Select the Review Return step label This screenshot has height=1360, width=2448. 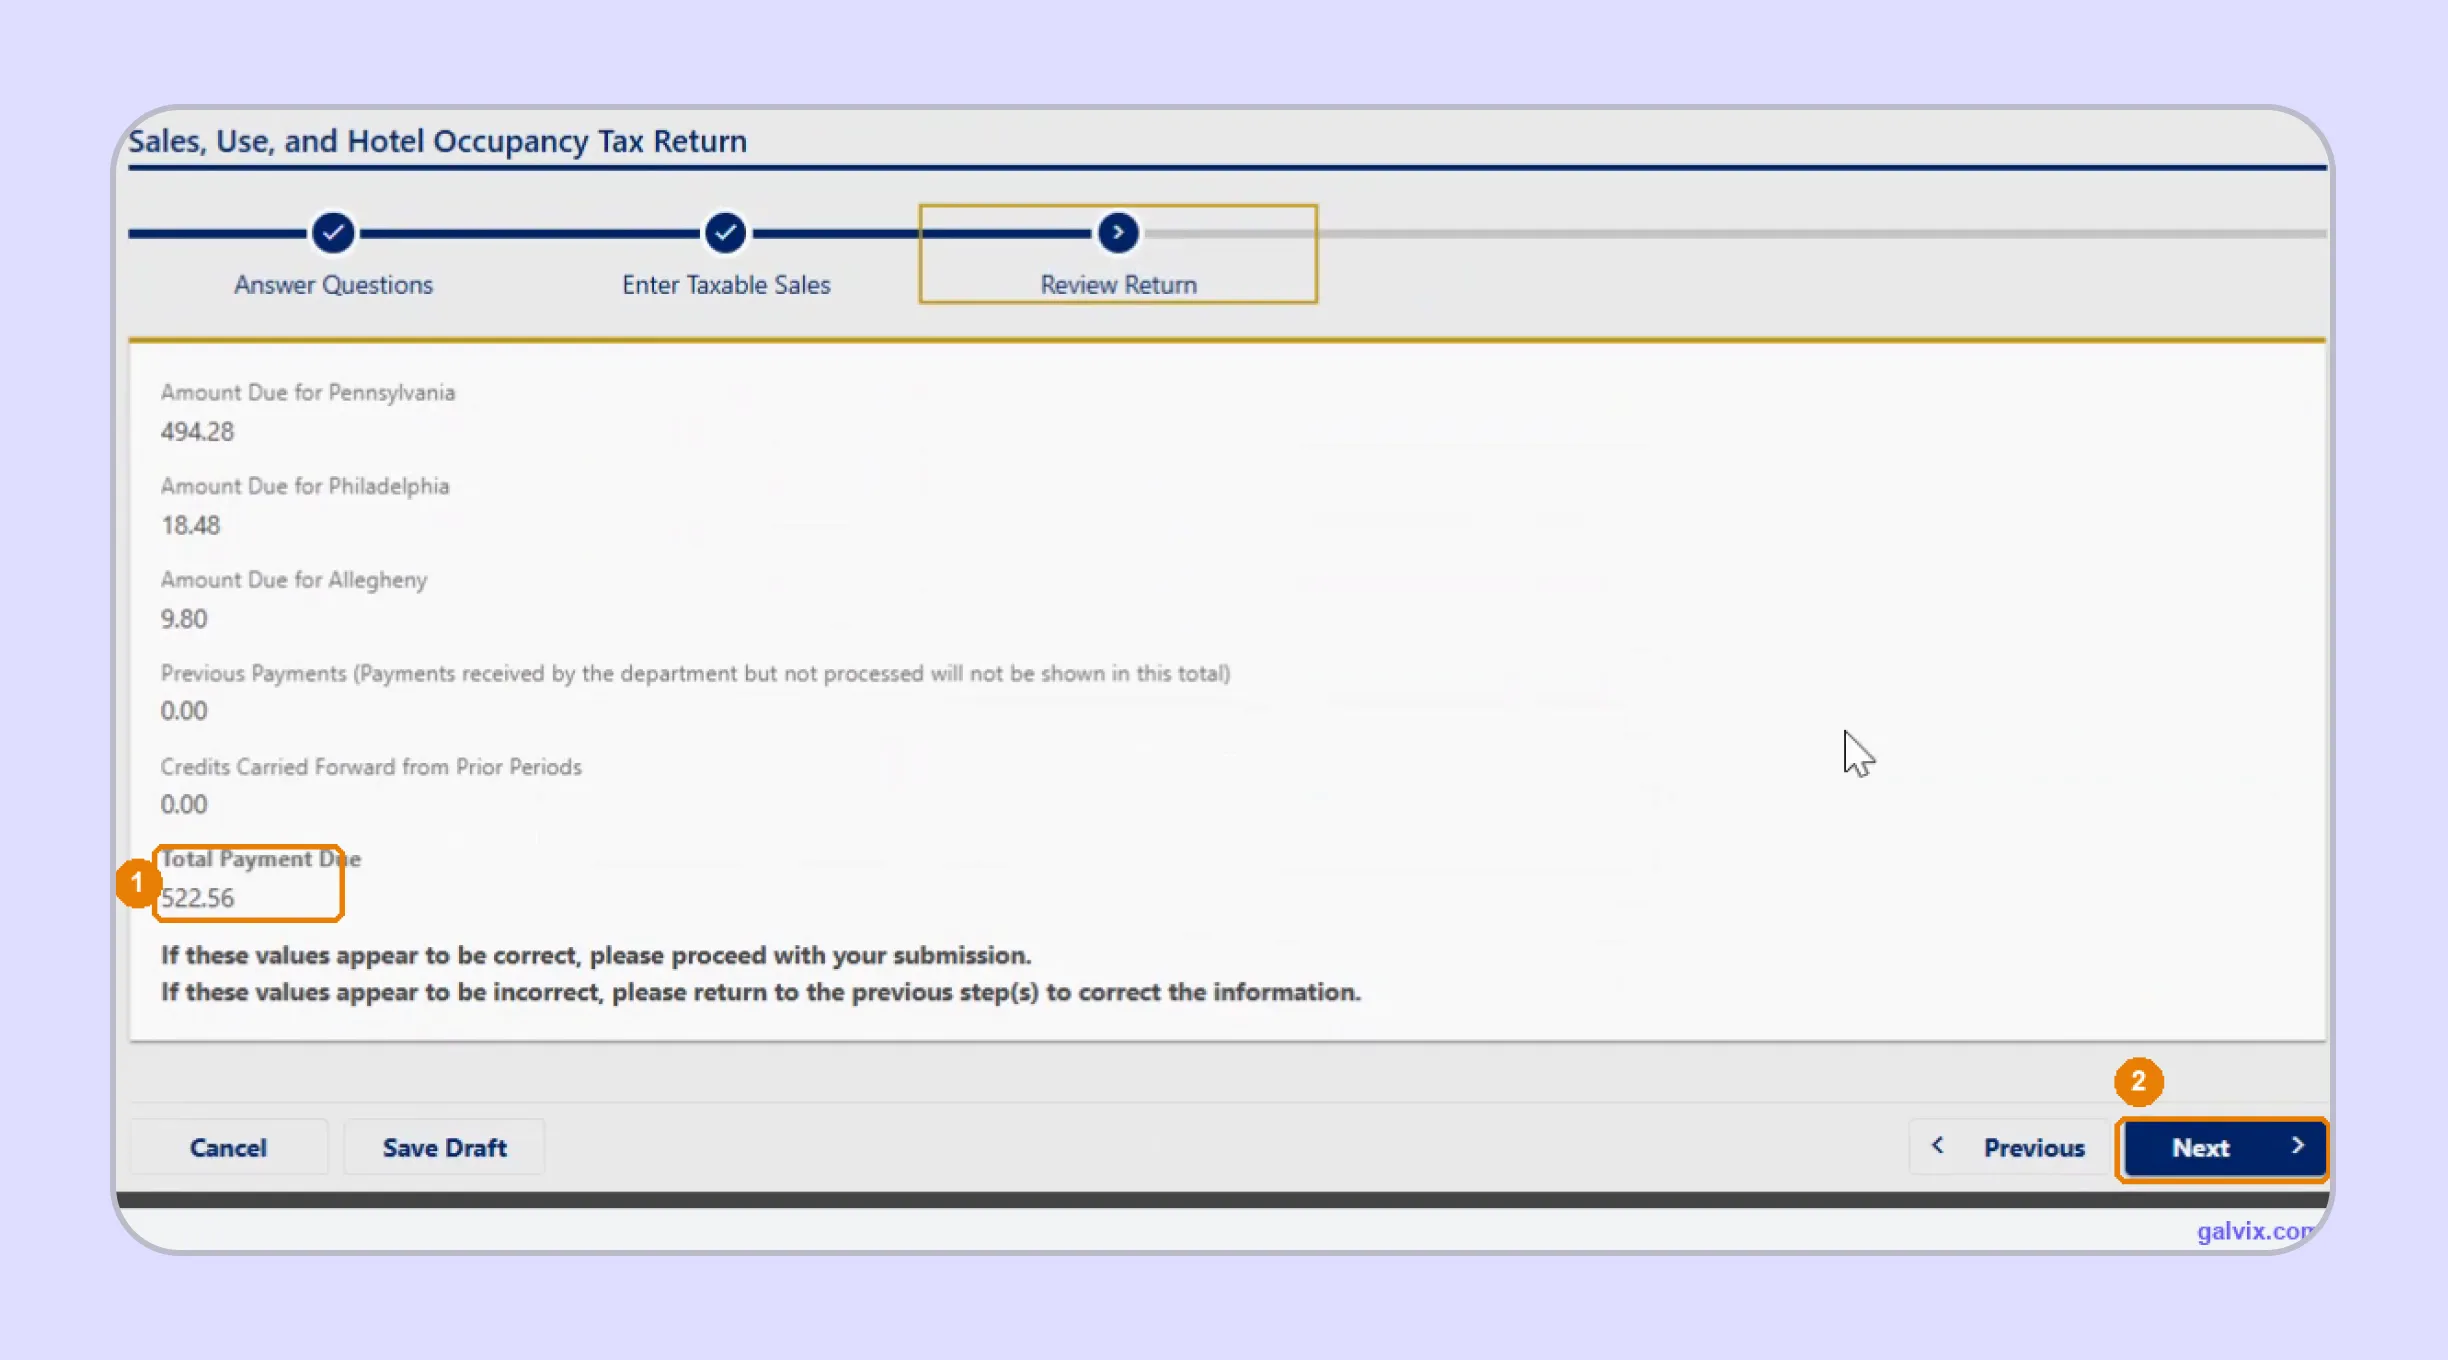click(x=1118, y=285)
